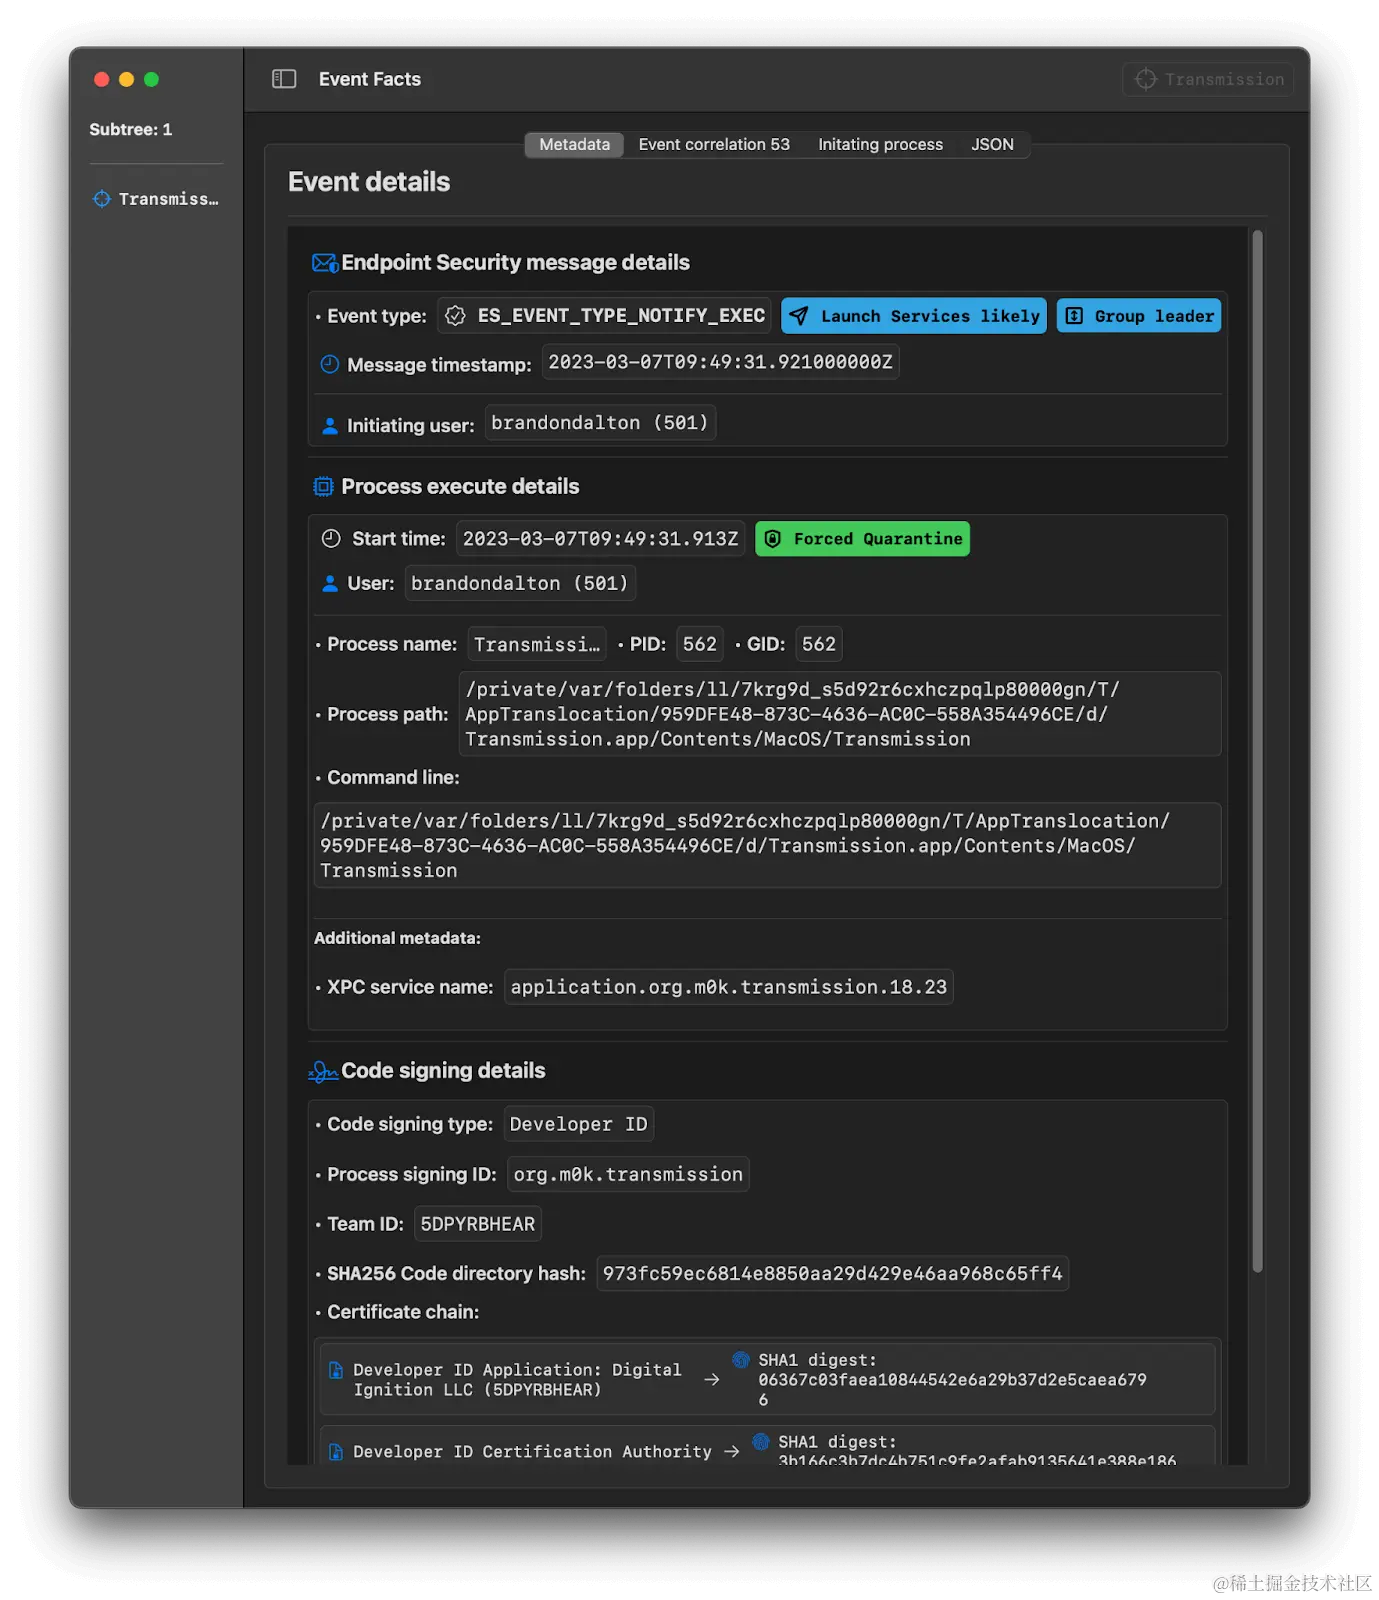Click the User person icon in process details
Image resolution: width=1379 pixels, height=1600 pixels.
click(x=329, y=584)
